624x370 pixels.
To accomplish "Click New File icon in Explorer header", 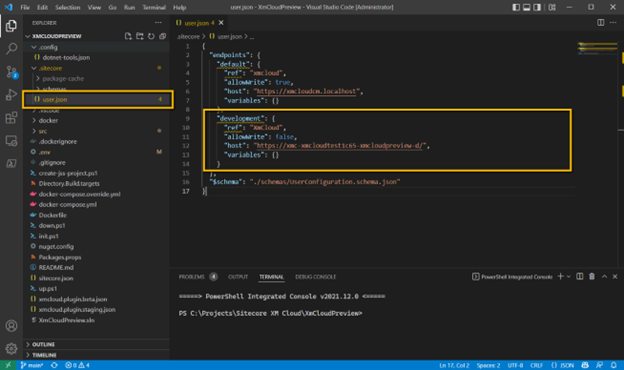I will 128,36.
